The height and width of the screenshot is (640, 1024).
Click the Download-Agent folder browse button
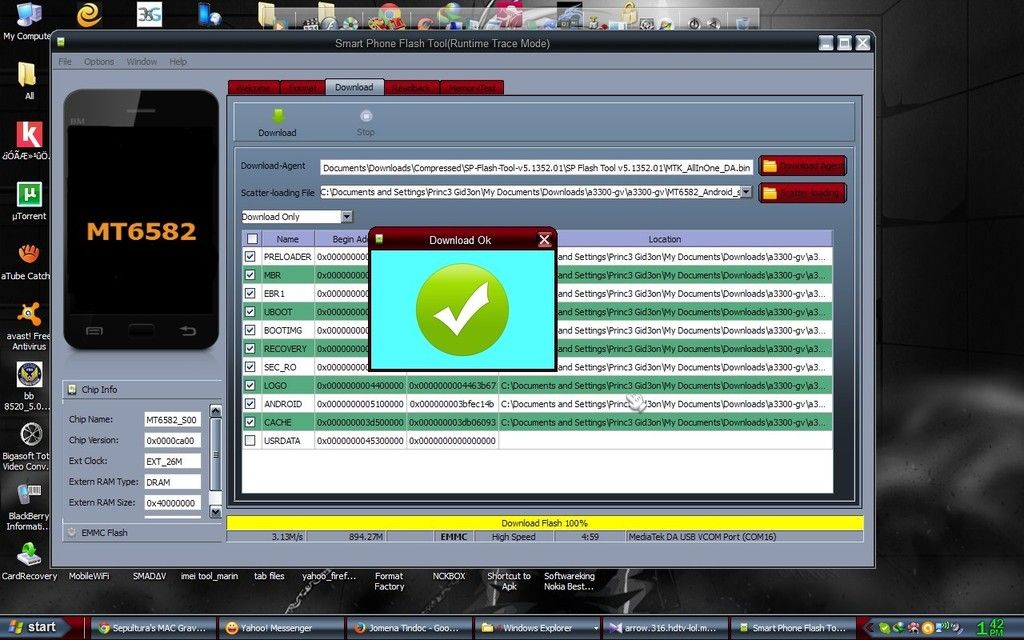coord(801,166)
